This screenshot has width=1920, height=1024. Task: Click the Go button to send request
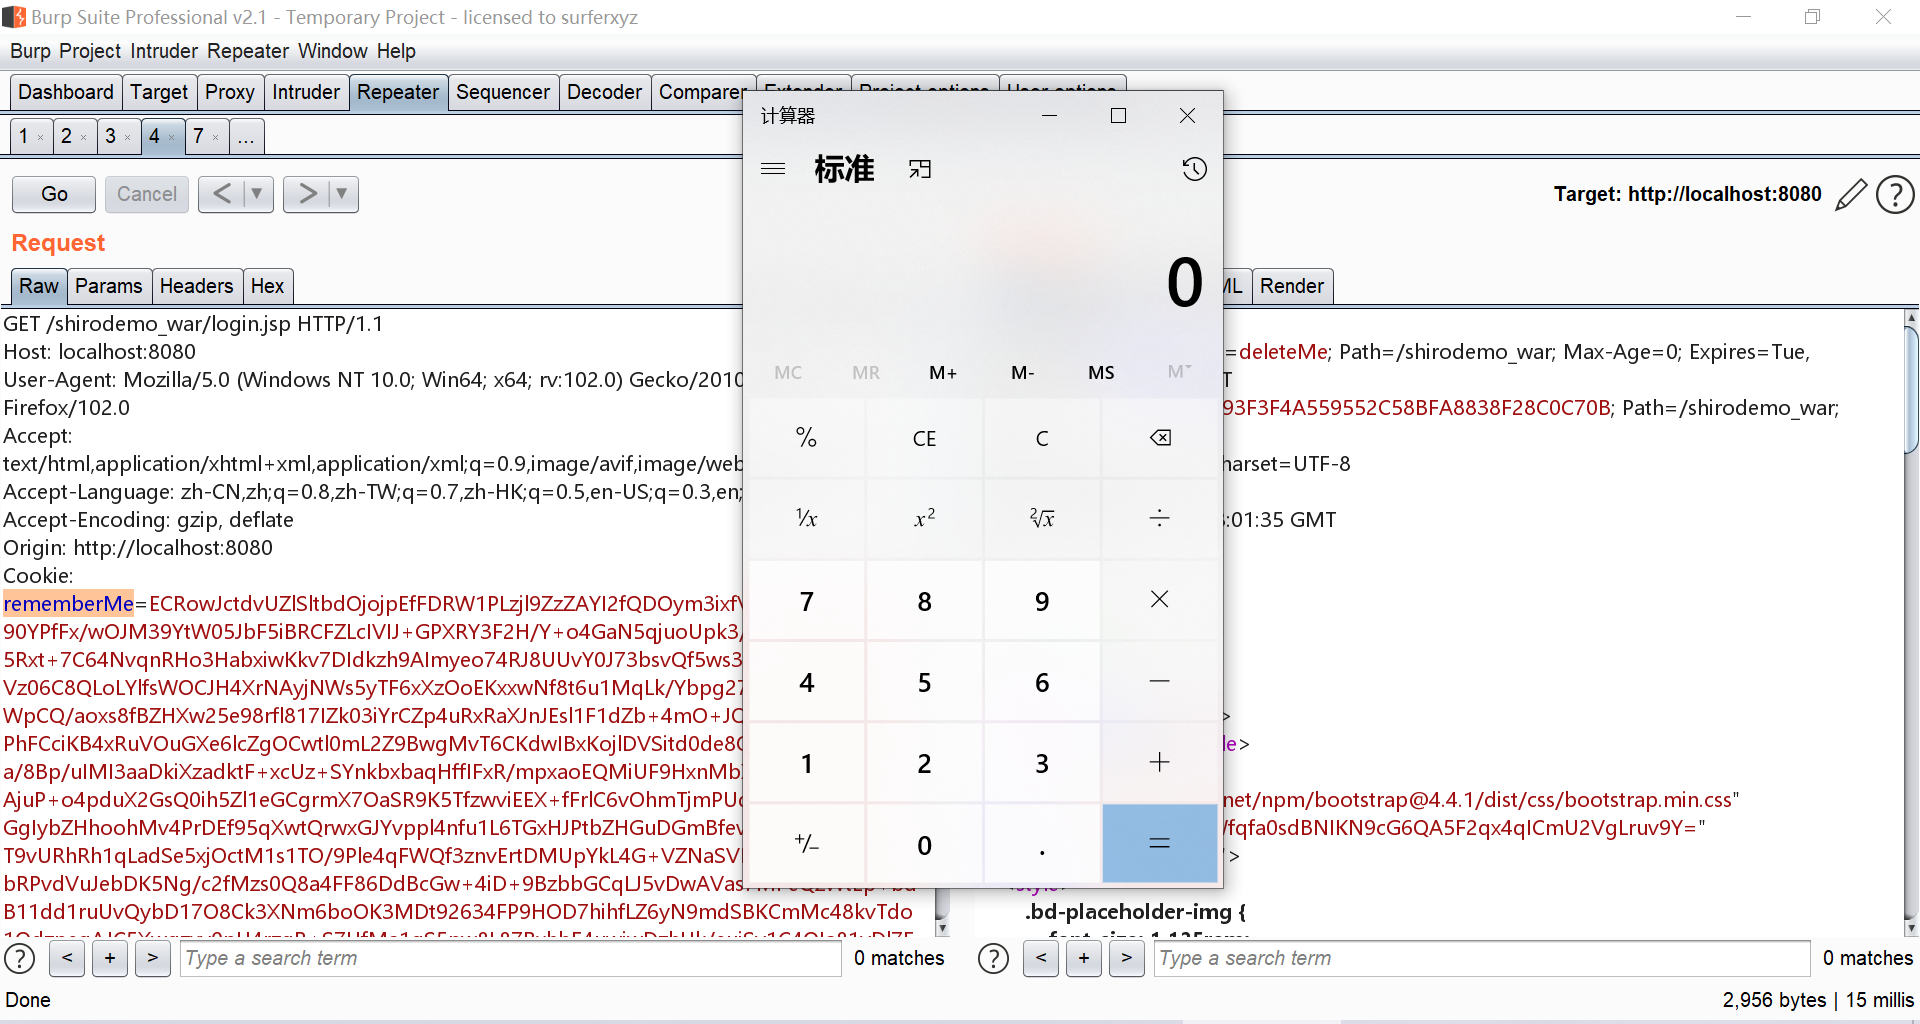(54, 194)
